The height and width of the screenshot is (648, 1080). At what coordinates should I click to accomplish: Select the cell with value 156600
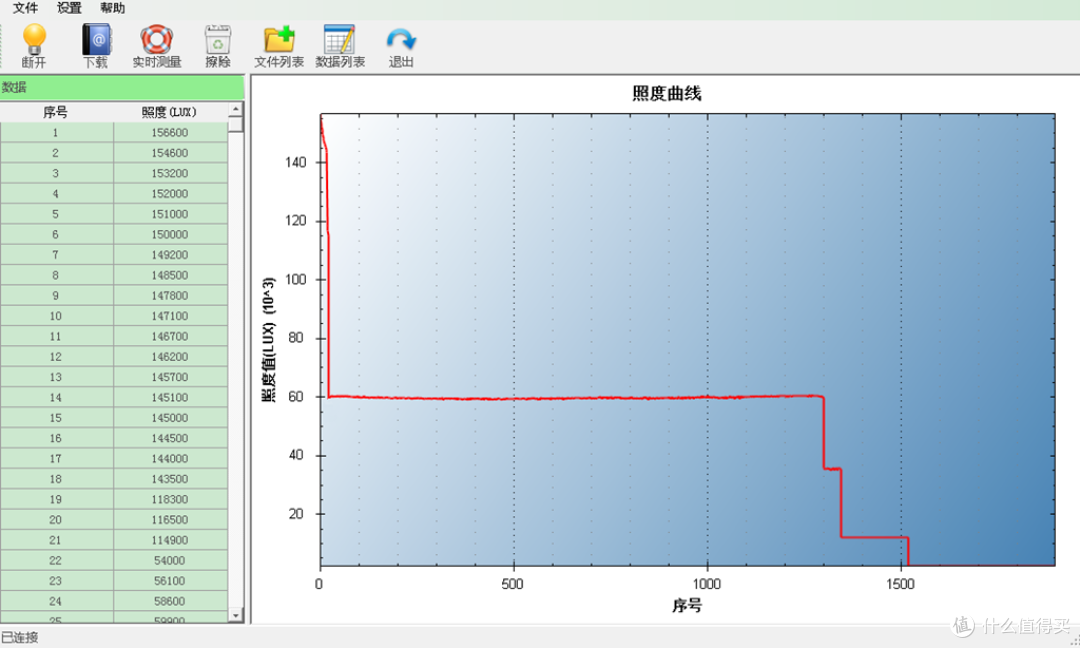click(x=170, y=132)
